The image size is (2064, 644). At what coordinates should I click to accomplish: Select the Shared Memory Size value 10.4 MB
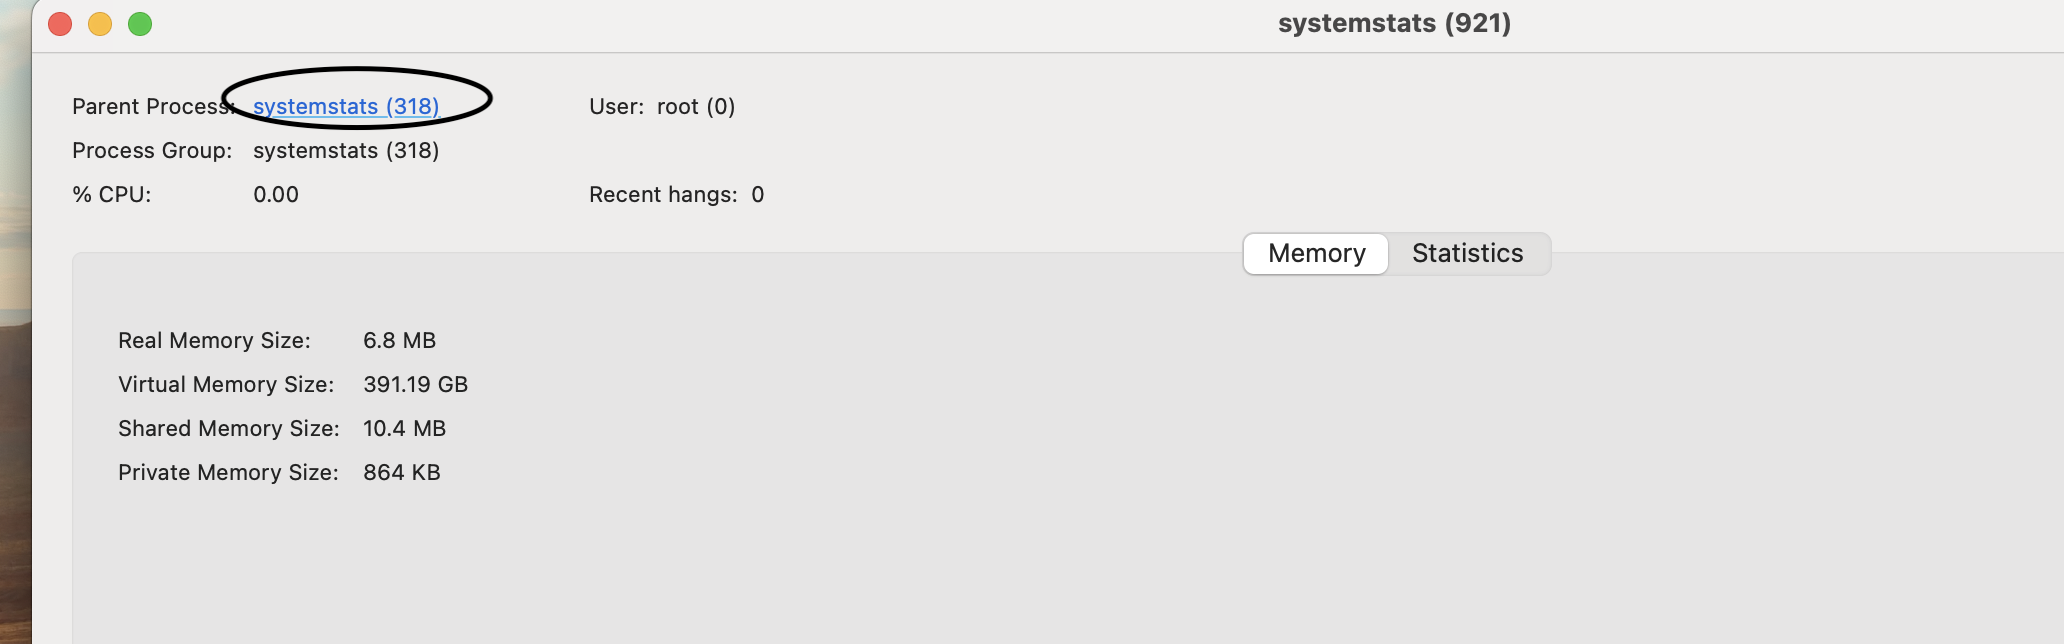pos(404,428)
